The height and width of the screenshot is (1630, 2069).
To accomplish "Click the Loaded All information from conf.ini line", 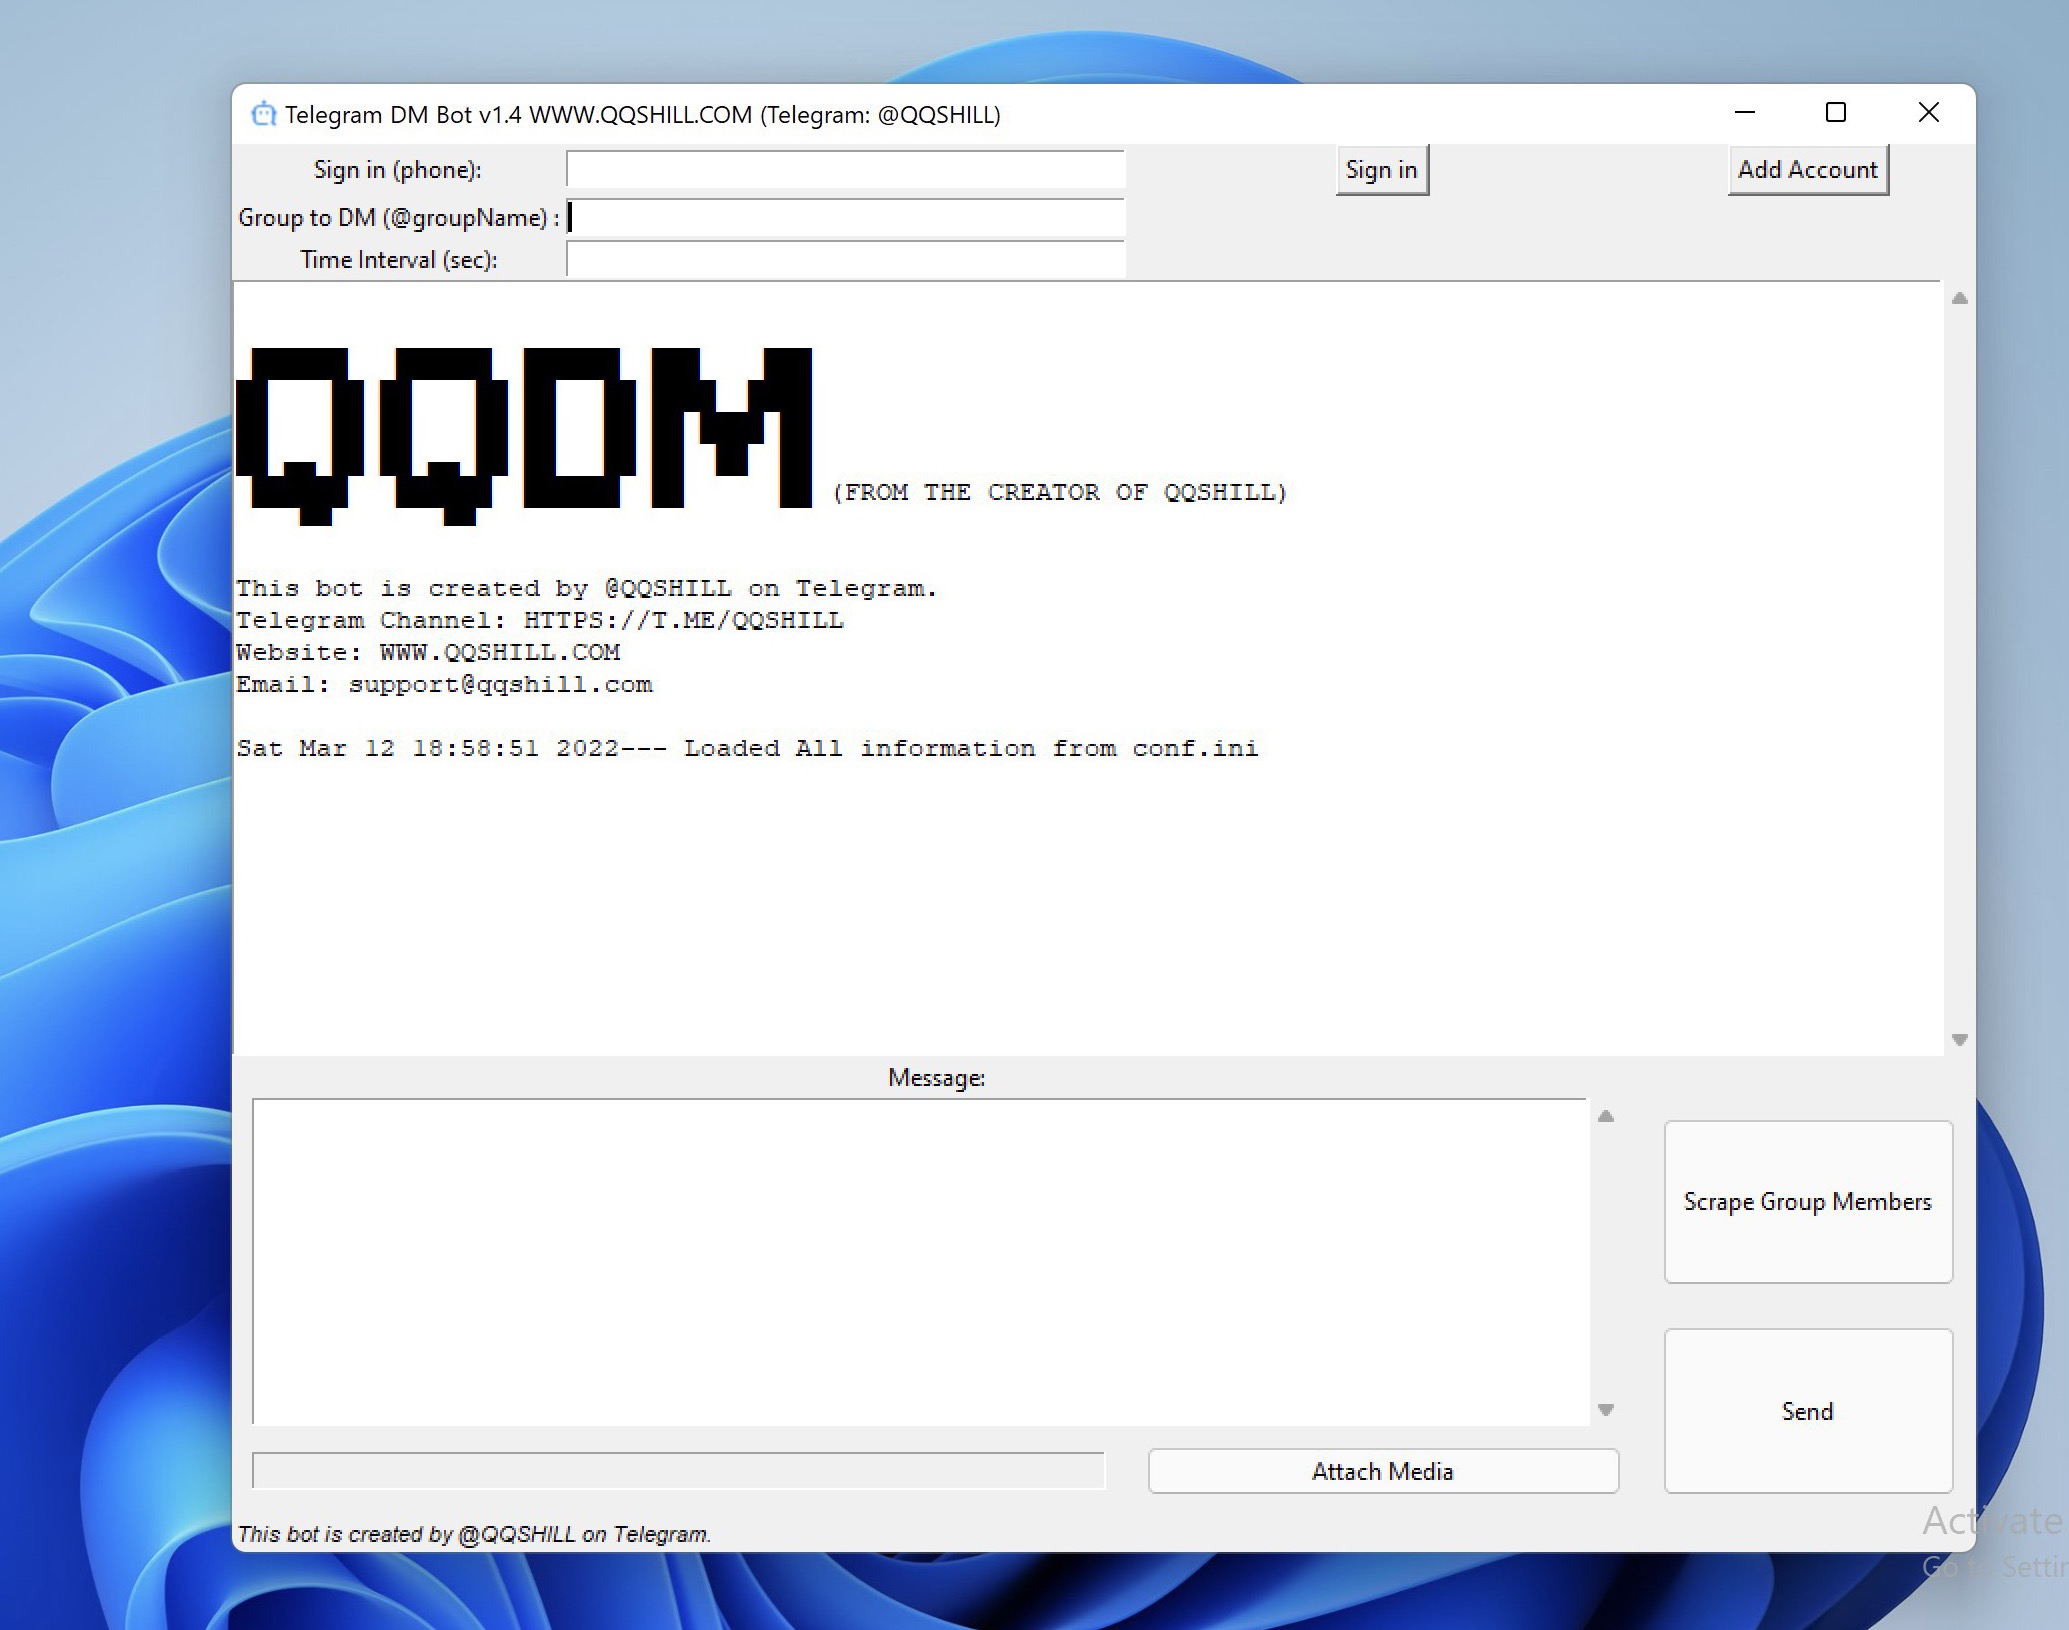I will click(x=747, y=748).
